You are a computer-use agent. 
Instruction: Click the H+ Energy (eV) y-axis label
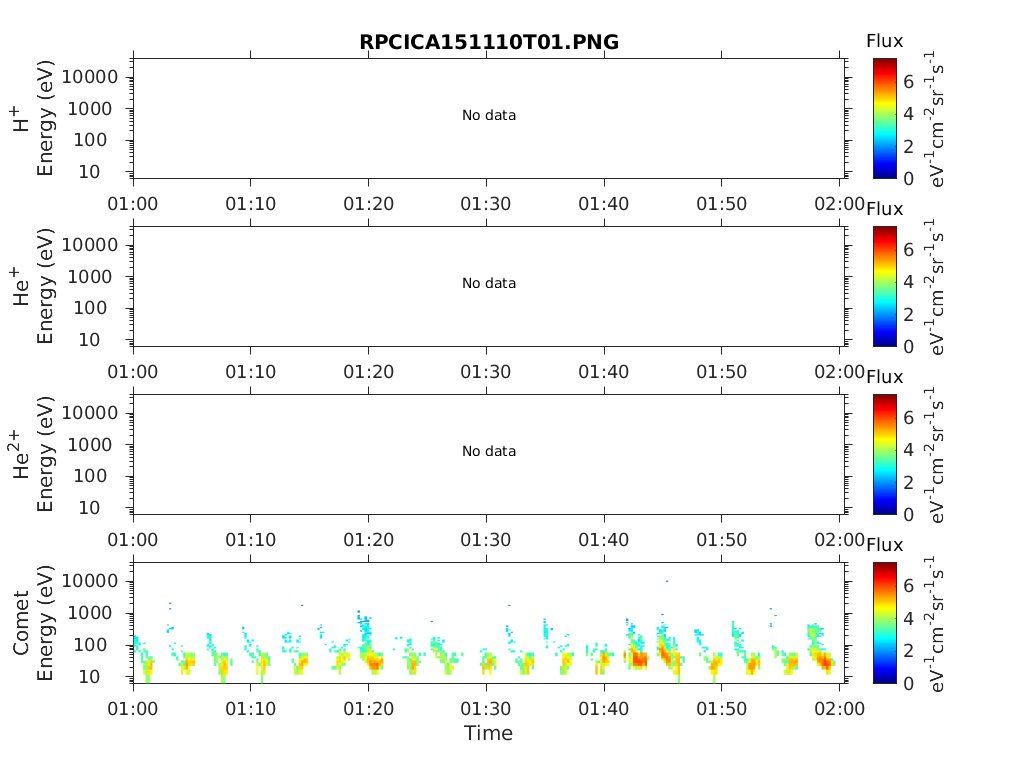44,118
